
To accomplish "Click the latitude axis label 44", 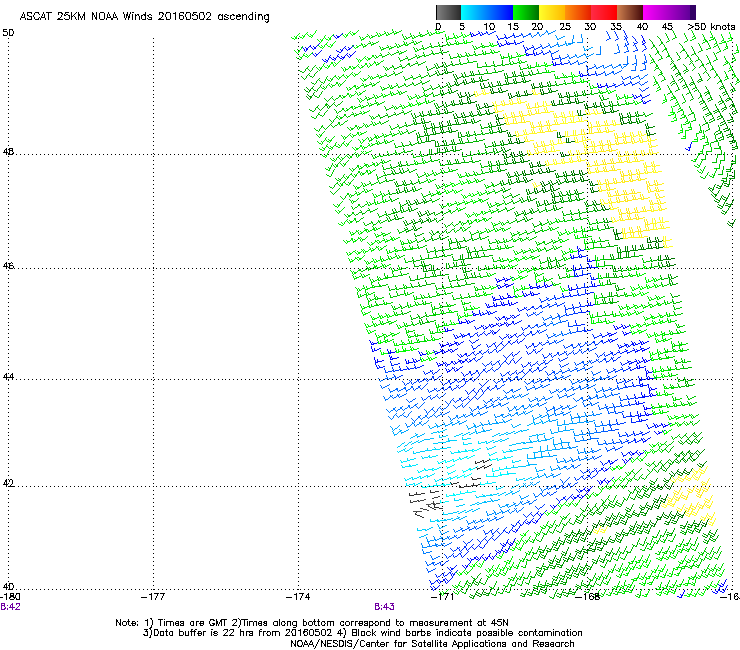I will tap(8, 377).
